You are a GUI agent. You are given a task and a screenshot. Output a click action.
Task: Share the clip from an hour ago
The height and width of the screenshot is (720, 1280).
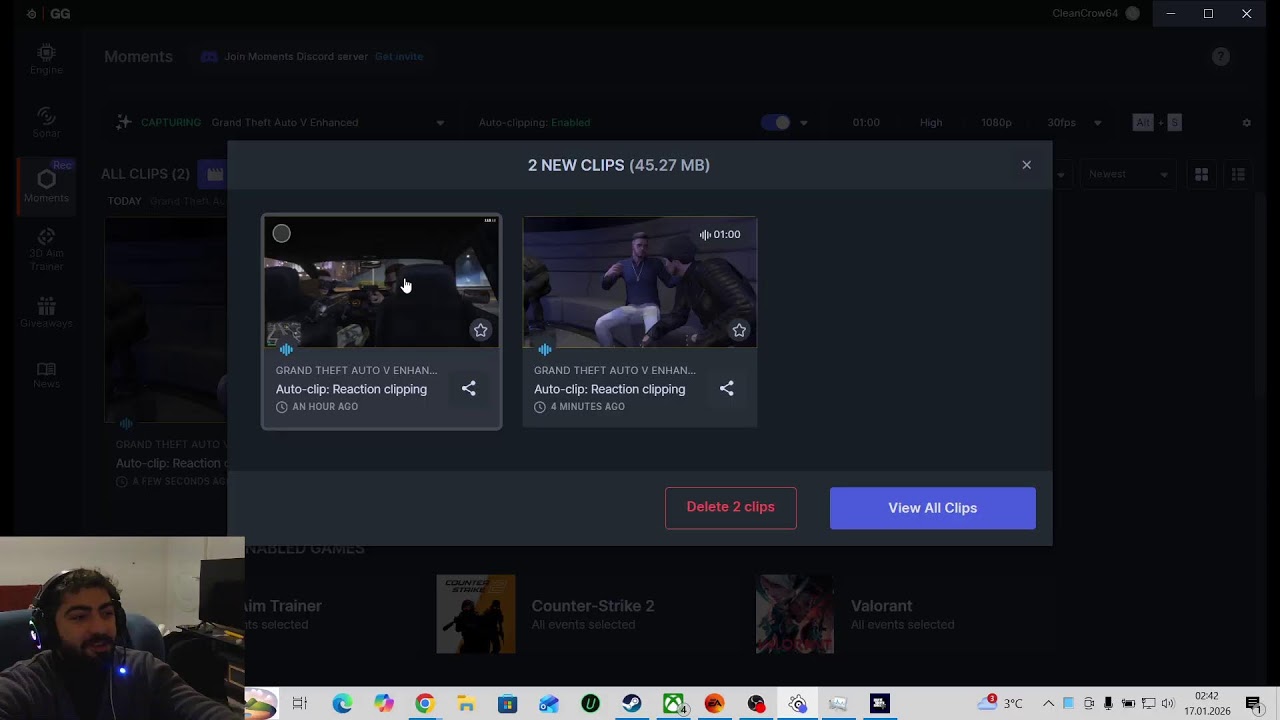pyautogui.click(x=469, y=388)
